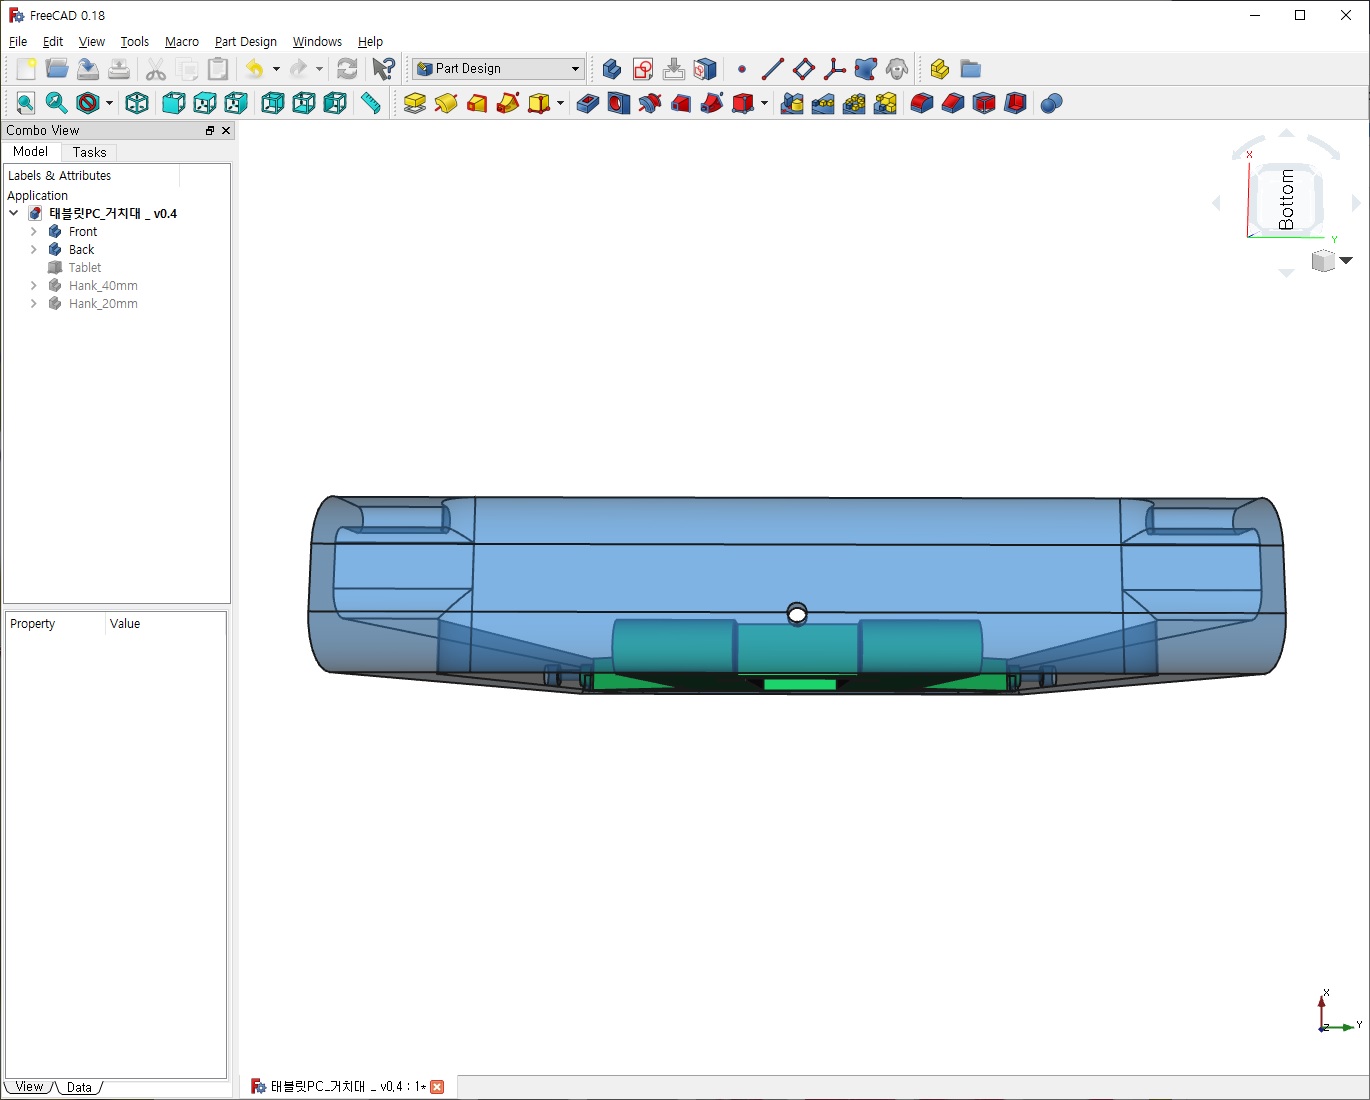
Task: Switch to the Data property tab
Action: tap(79, 1087)
